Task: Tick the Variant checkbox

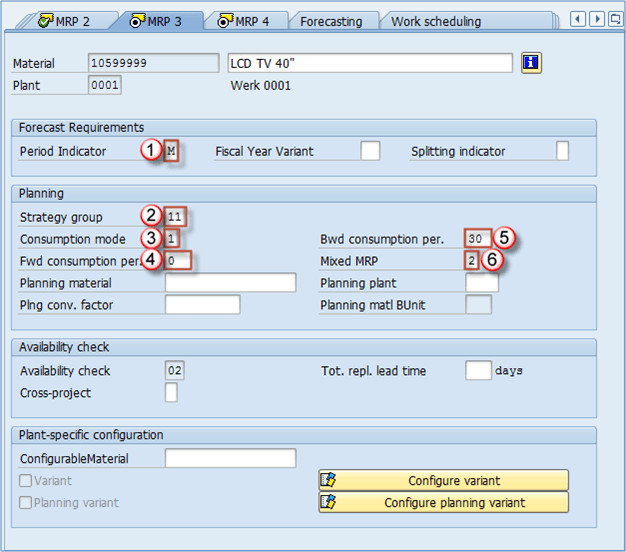Action: coord(25,481)
